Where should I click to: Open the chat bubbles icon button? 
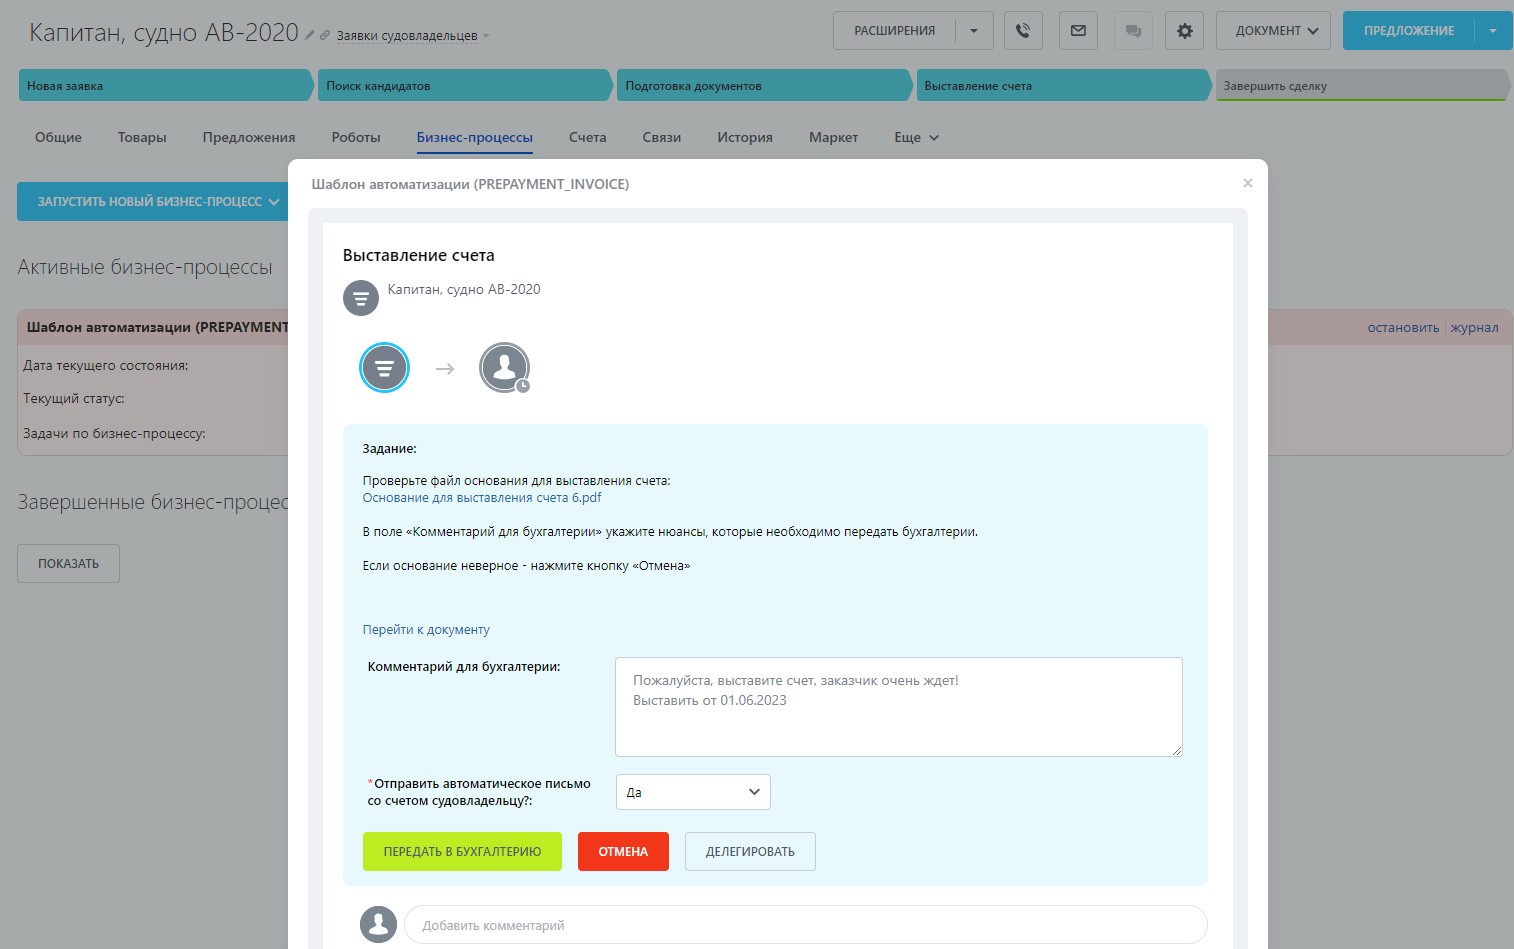[1133, 31]
